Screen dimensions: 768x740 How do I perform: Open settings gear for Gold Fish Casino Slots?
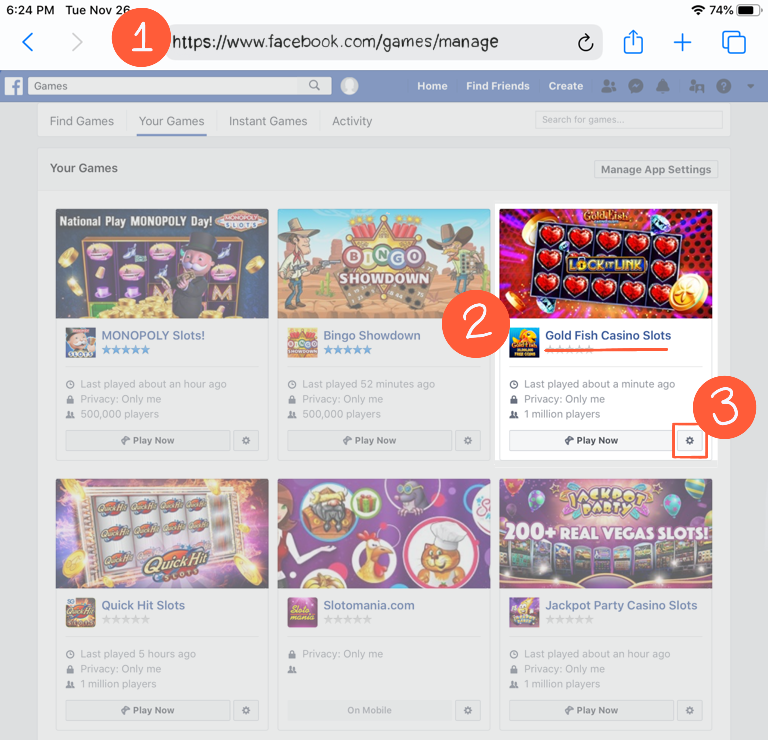click(690, 440)
